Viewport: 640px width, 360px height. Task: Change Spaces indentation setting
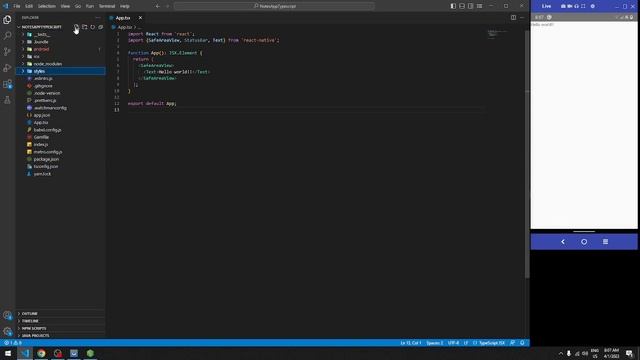[435, 343]
